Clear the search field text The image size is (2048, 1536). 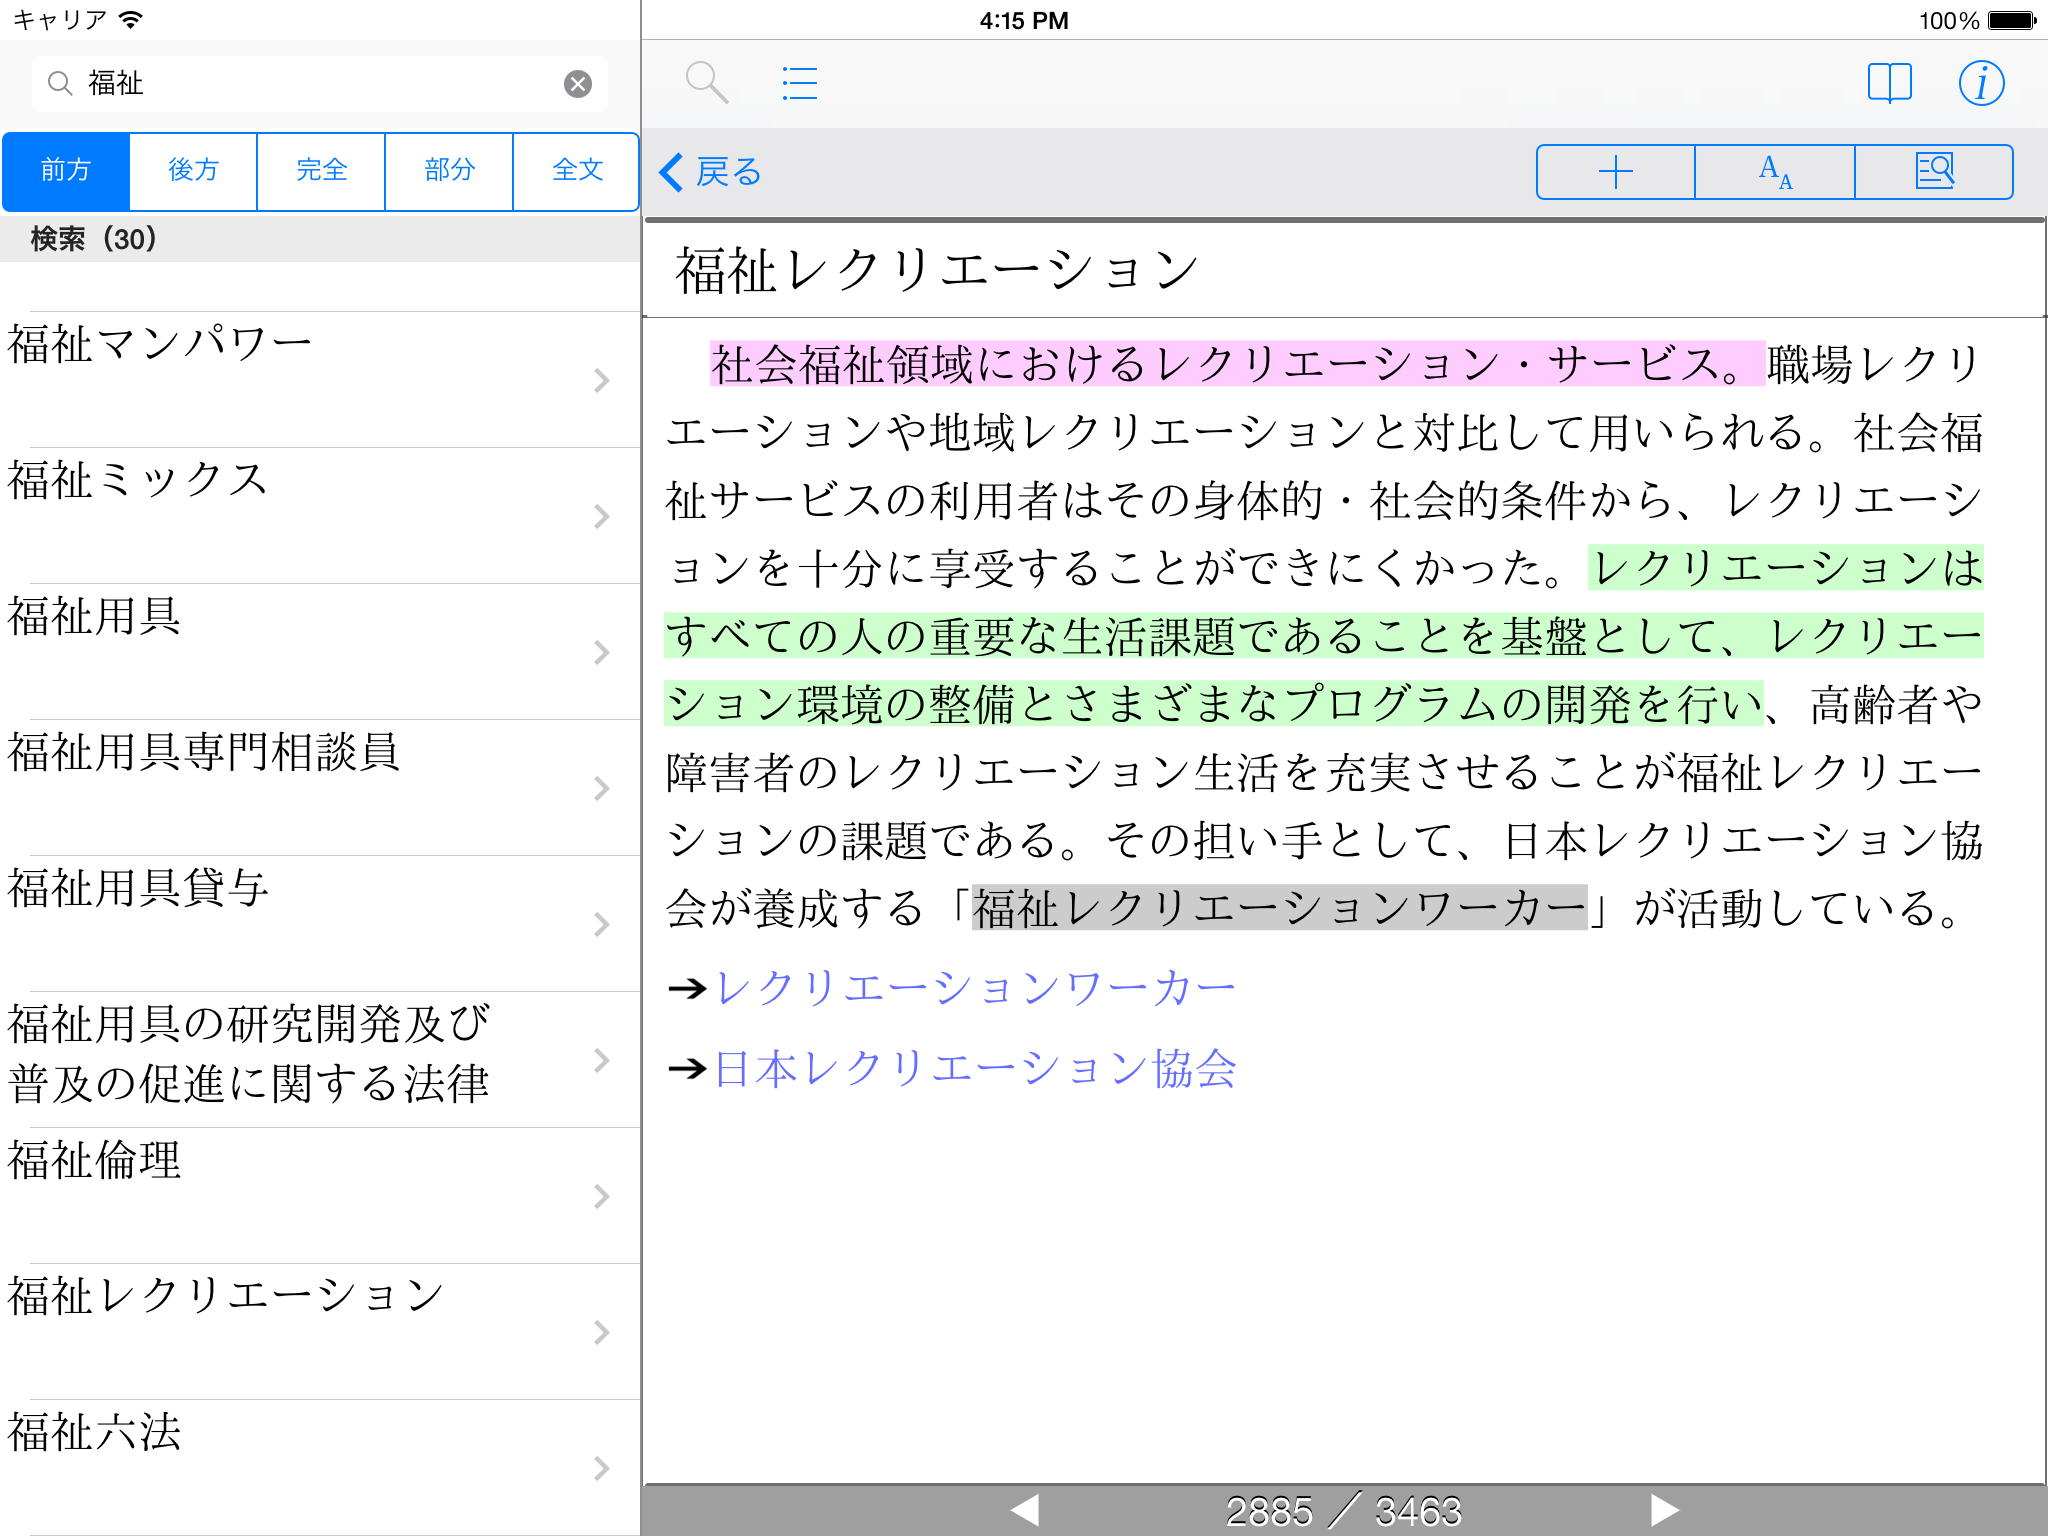pos(578,84)
